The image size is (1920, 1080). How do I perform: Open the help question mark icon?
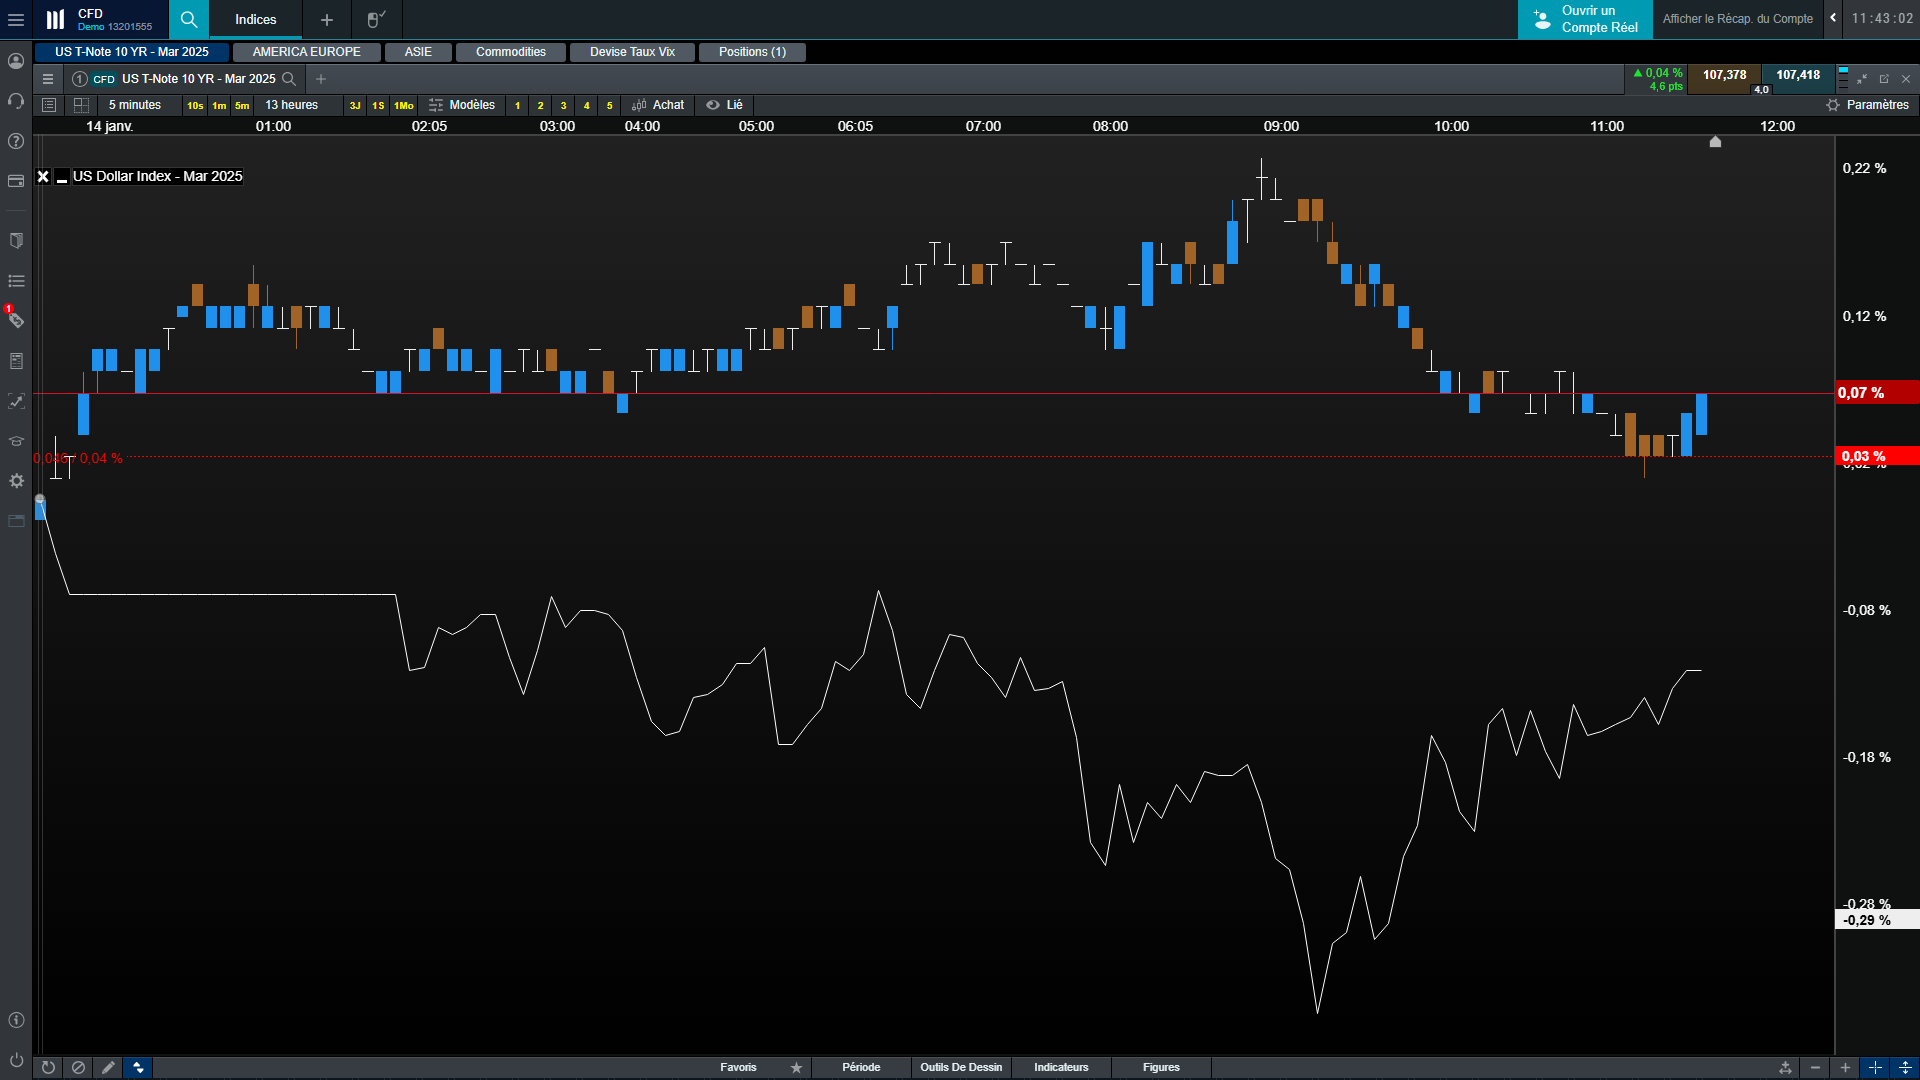[16, 141]
